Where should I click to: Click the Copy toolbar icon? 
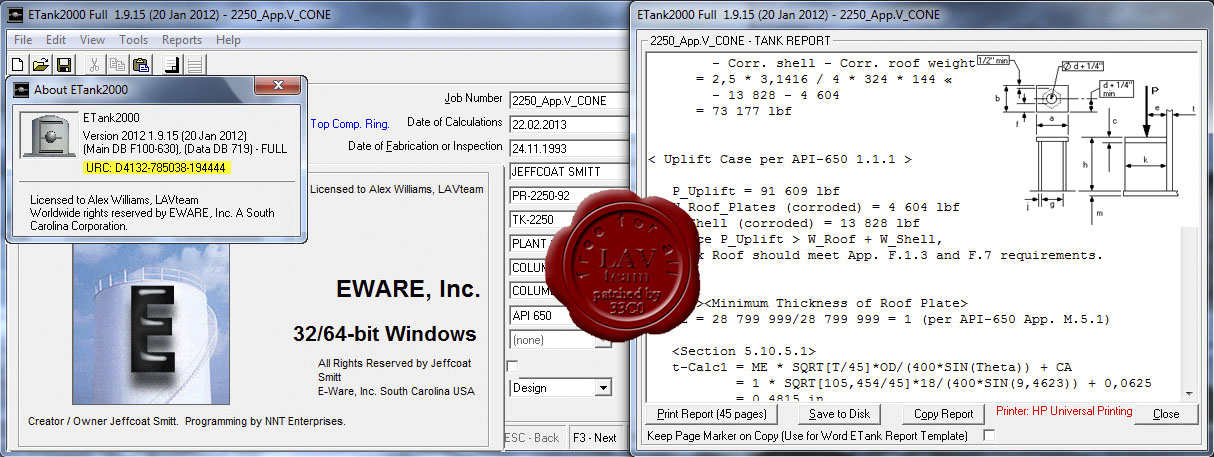tap(117, 64)
